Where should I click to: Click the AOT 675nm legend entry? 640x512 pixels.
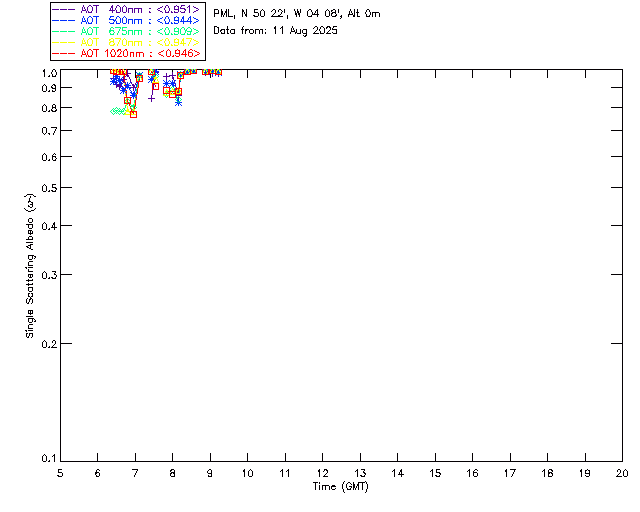click(x=127, y=31)
